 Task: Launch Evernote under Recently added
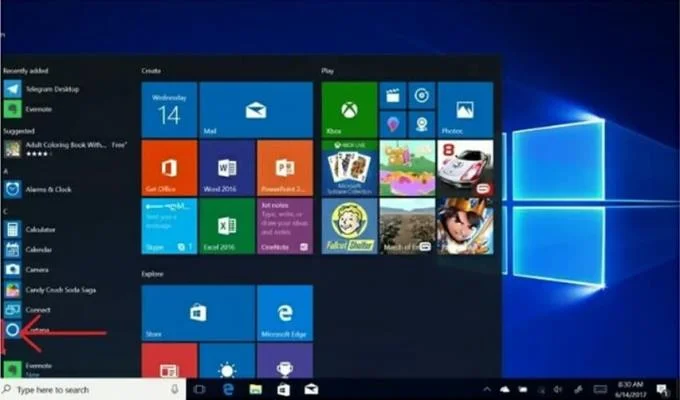click(28, 109)
